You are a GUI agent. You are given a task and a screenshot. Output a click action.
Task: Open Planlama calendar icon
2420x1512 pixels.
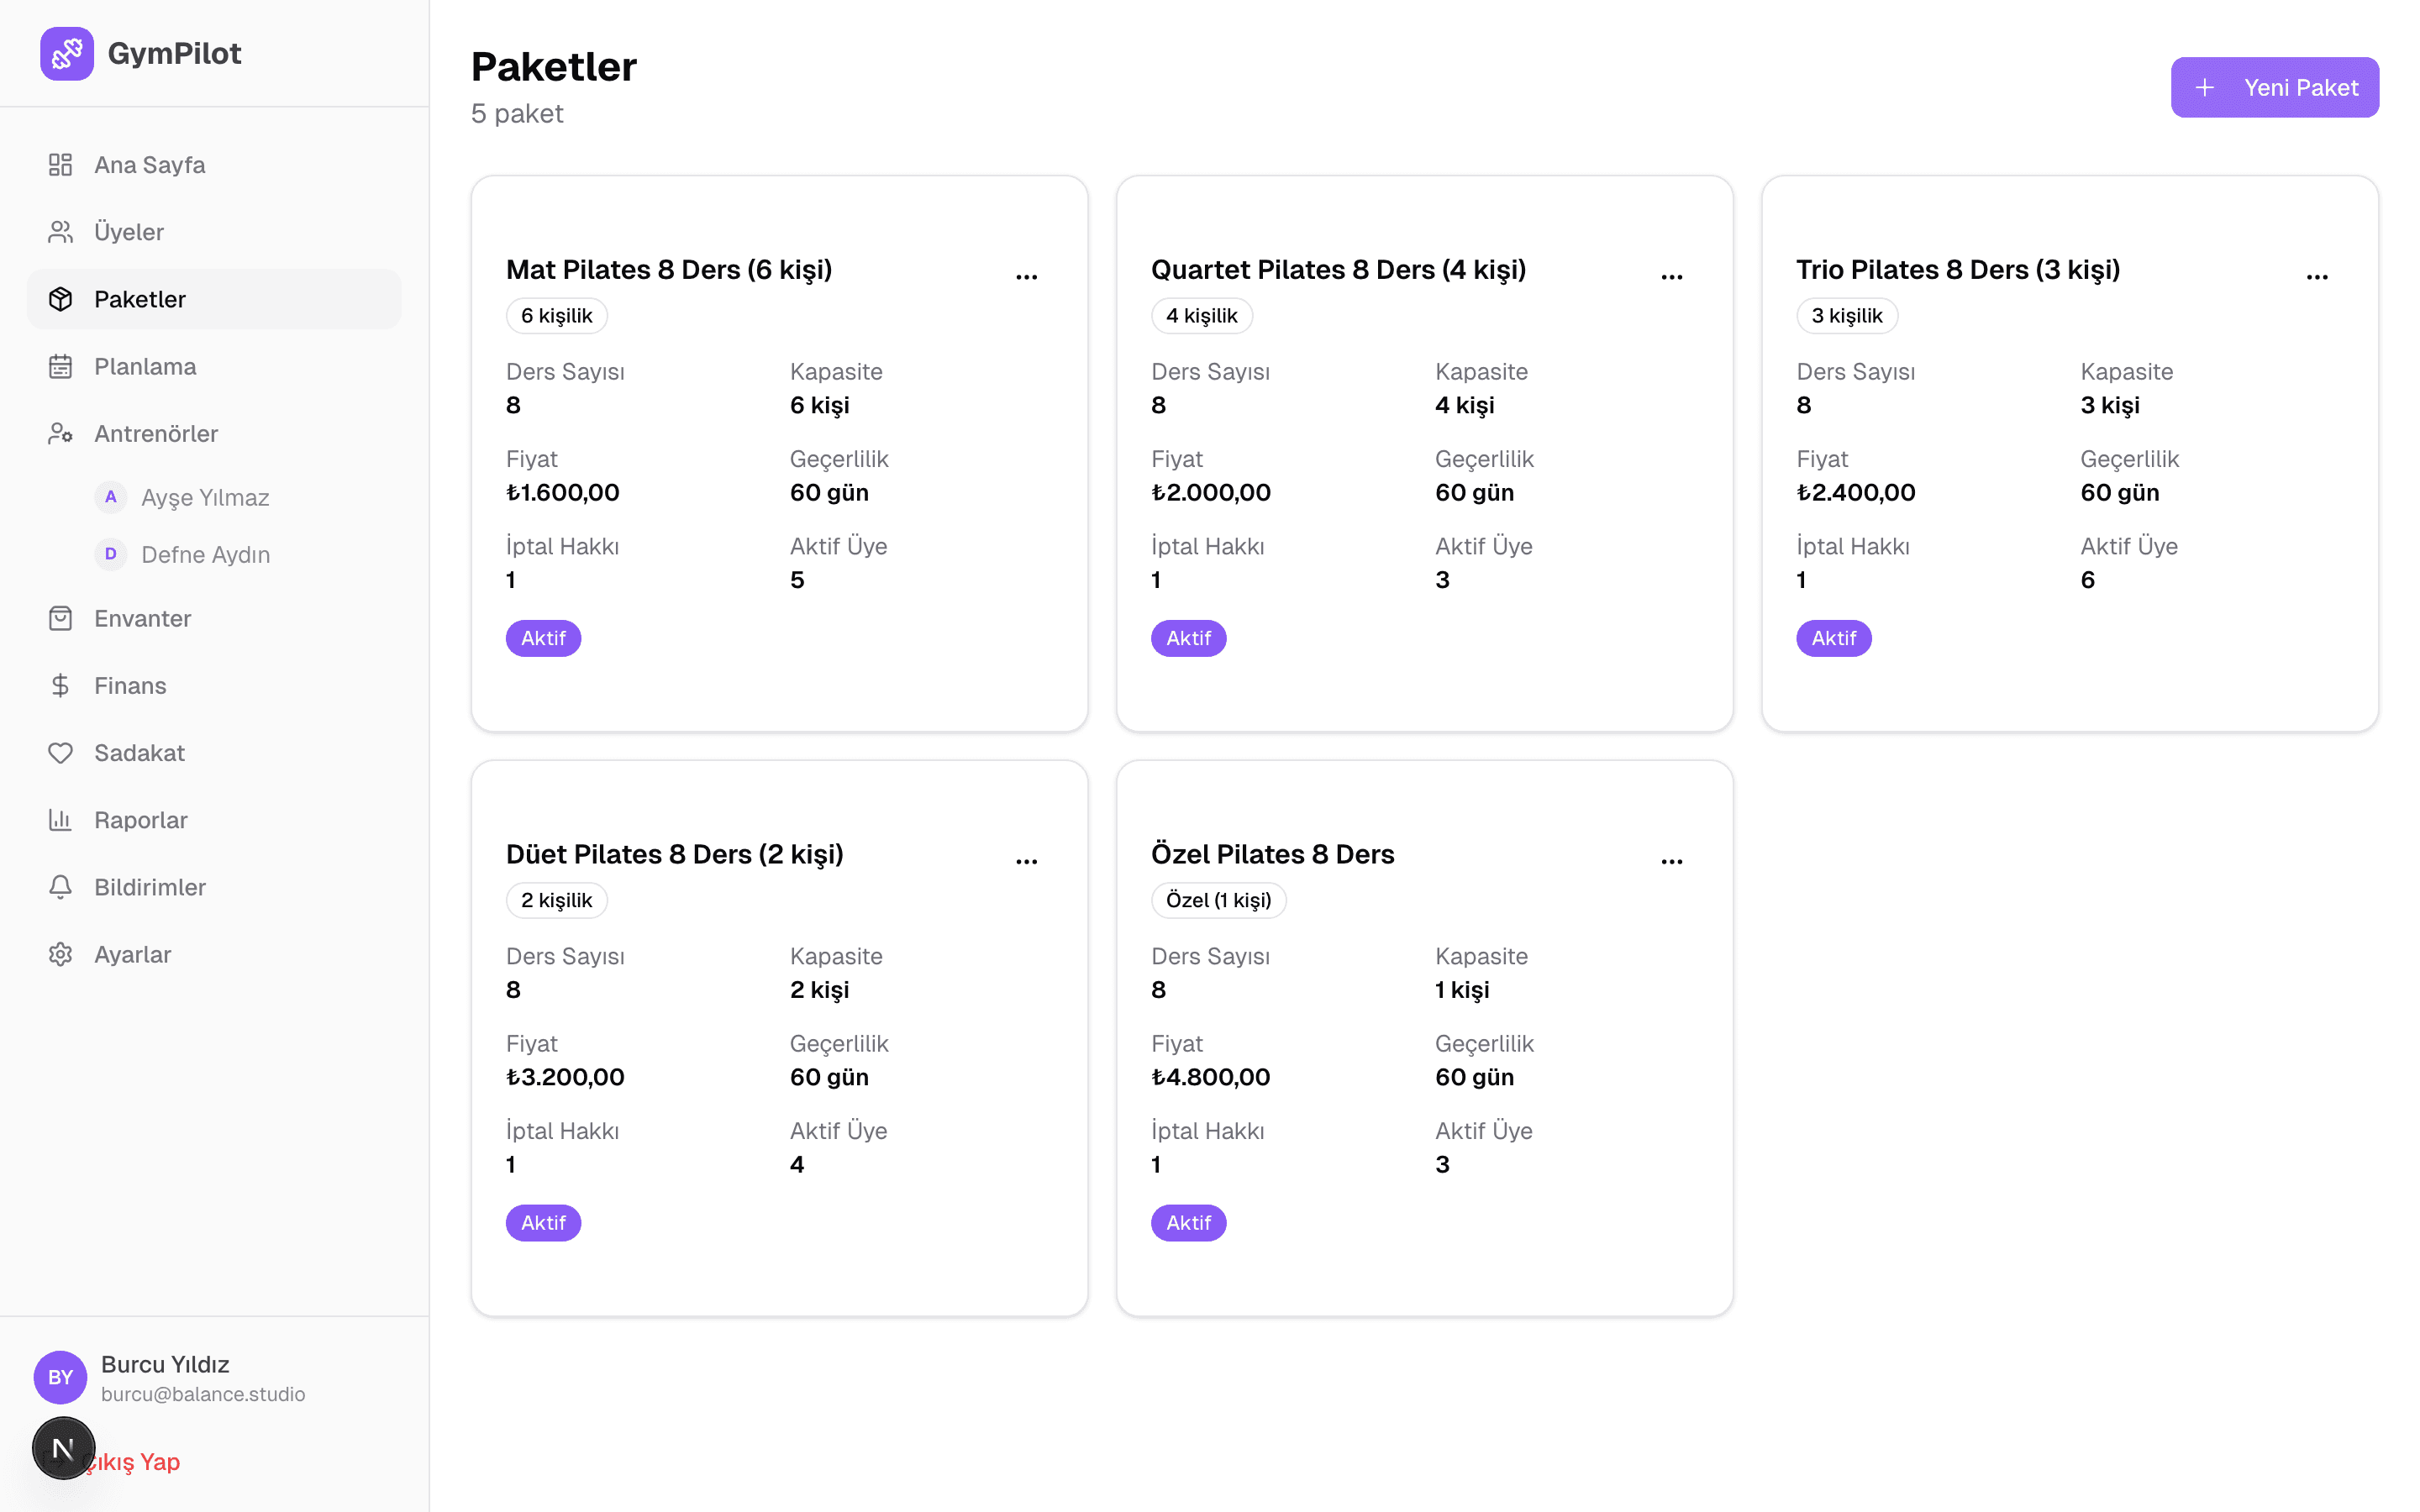pos(60,366)
